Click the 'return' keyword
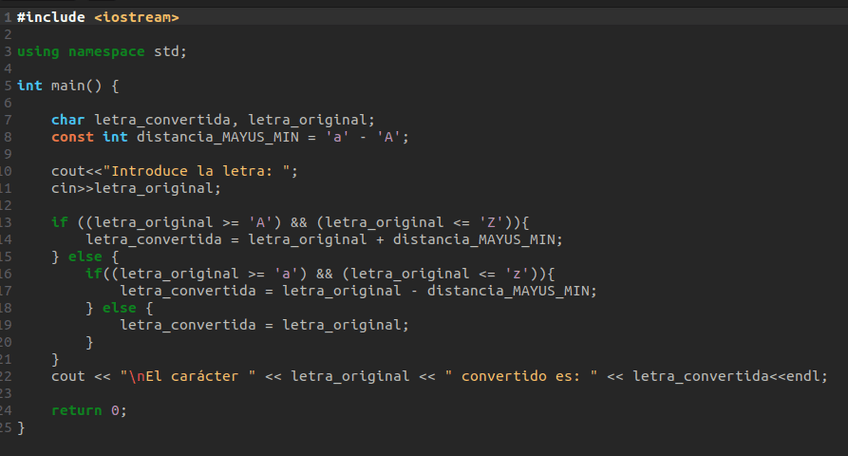848x456 pixels. (76, 410)
